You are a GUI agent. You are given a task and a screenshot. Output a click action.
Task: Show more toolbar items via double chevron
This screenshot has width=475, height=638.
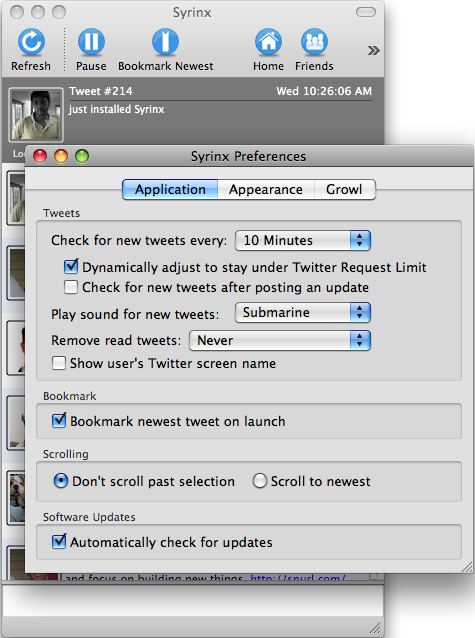tap(373, 50)
